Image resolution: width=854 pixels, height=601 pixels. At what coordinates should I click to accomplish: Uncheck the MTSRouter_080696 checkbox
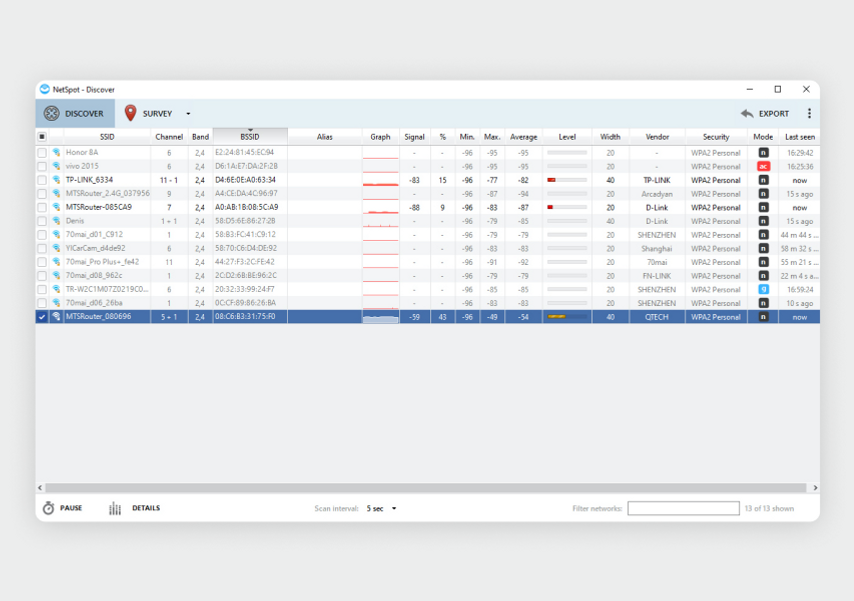tap(42, 317)
